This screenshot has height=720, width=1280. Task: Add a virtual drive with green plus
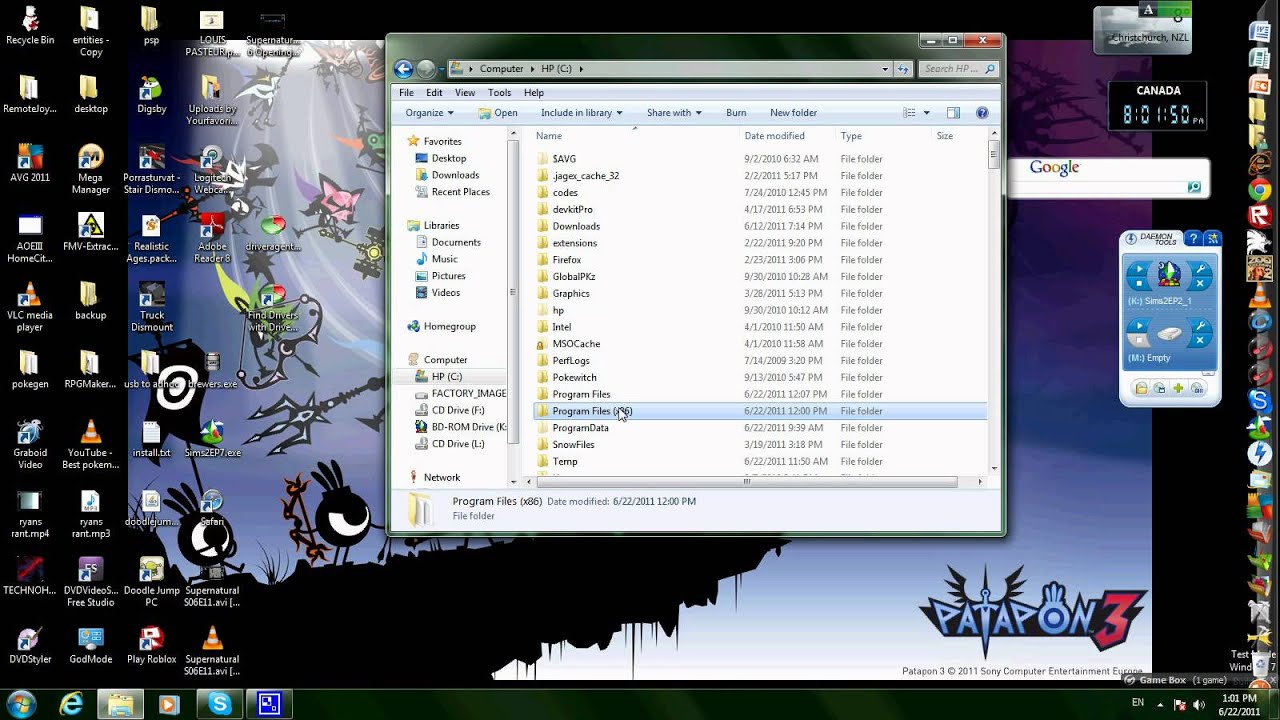point(1177,388)
